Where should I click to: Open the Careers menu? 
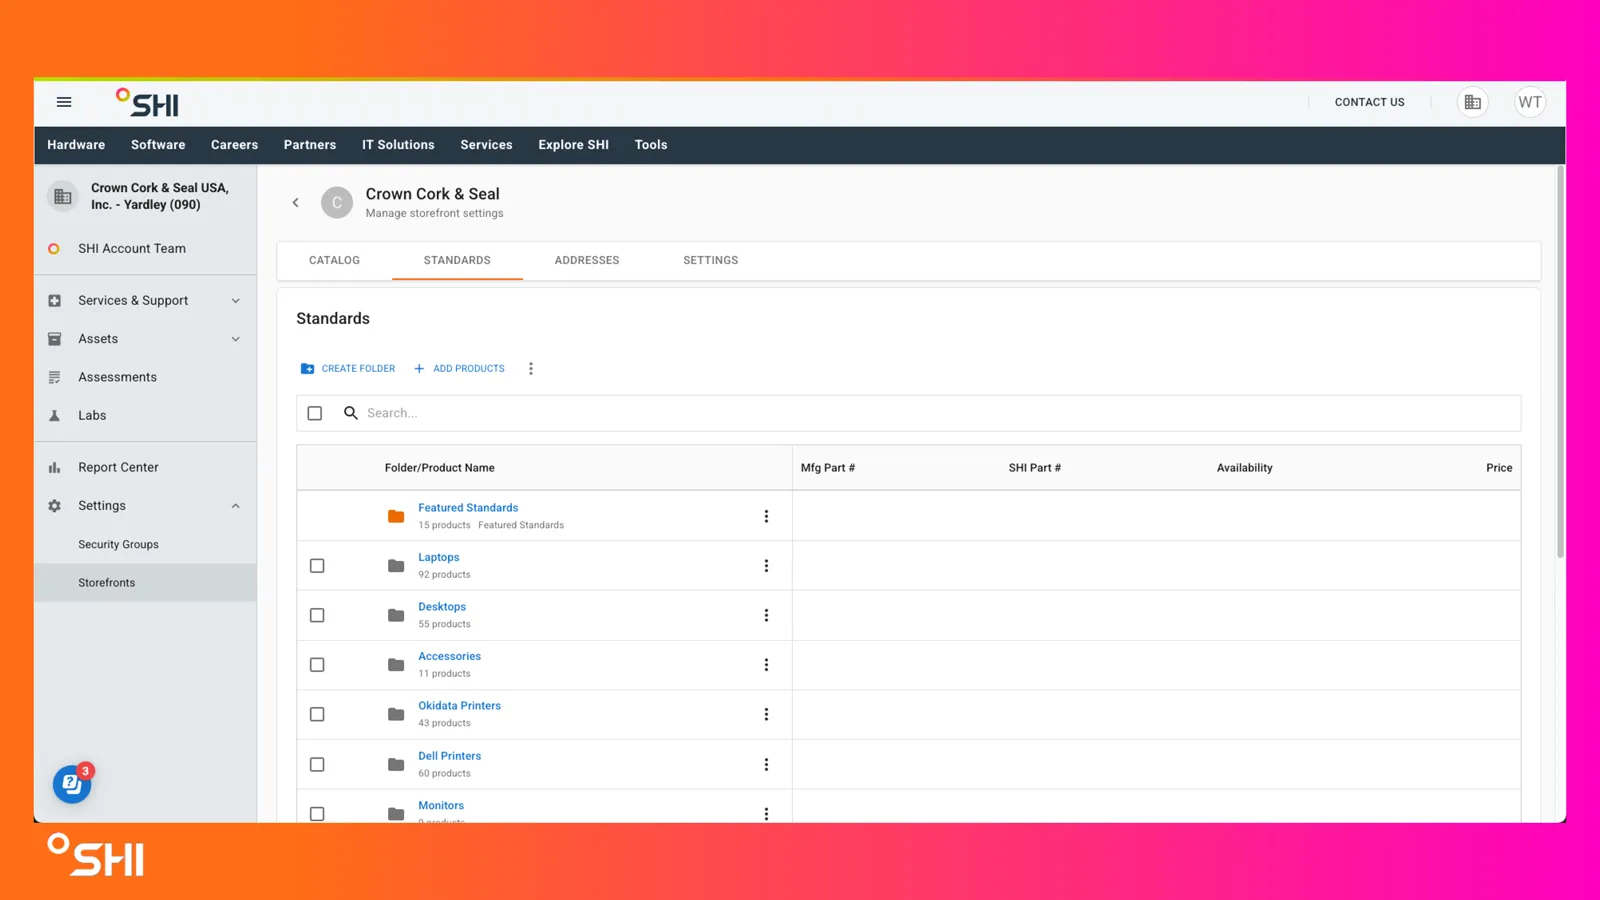tap(234, 145)
